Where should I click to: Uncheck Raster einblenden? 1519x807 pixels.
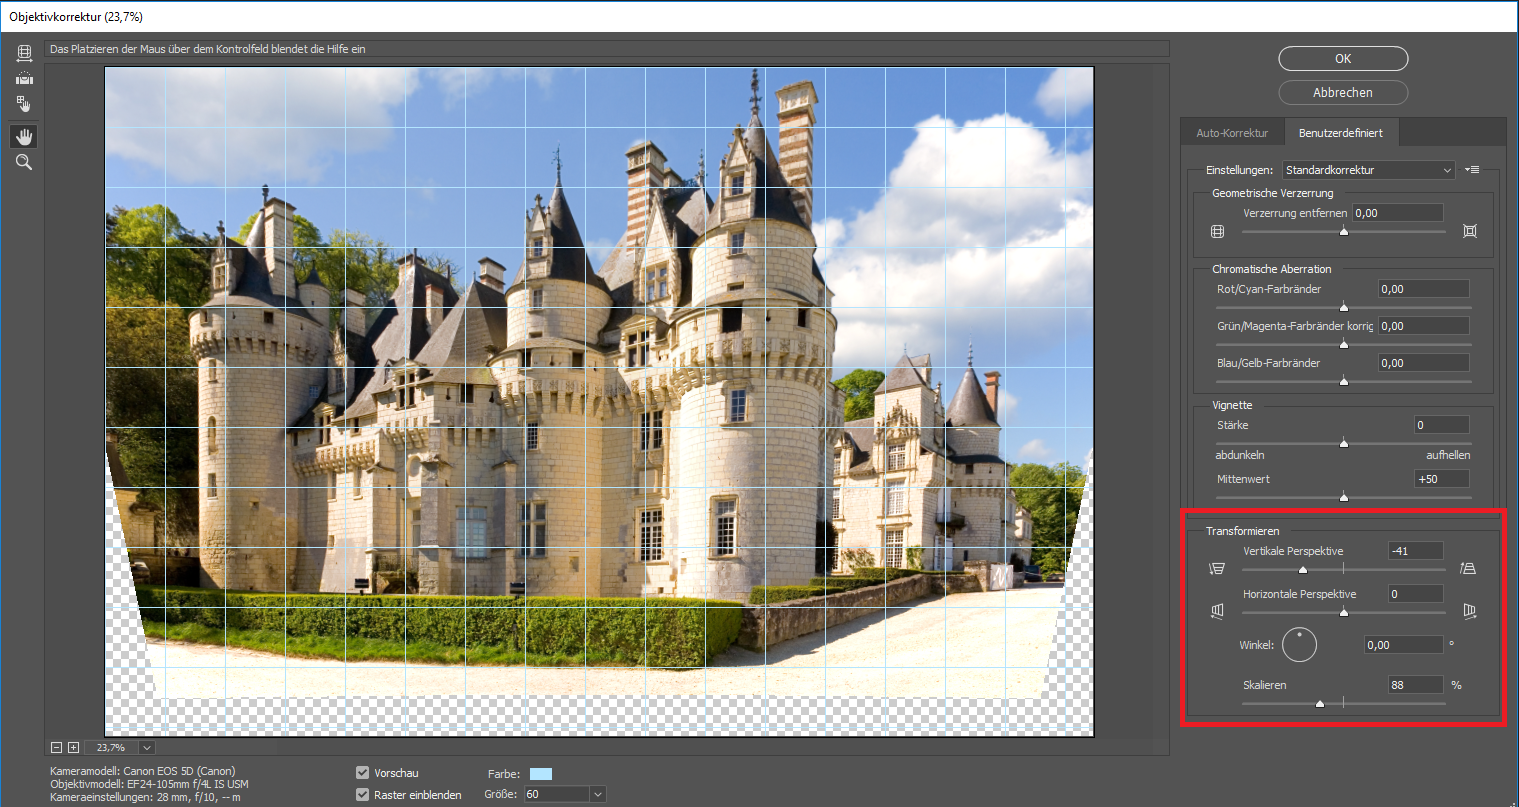pyautogui.click(x=363, y=795)
